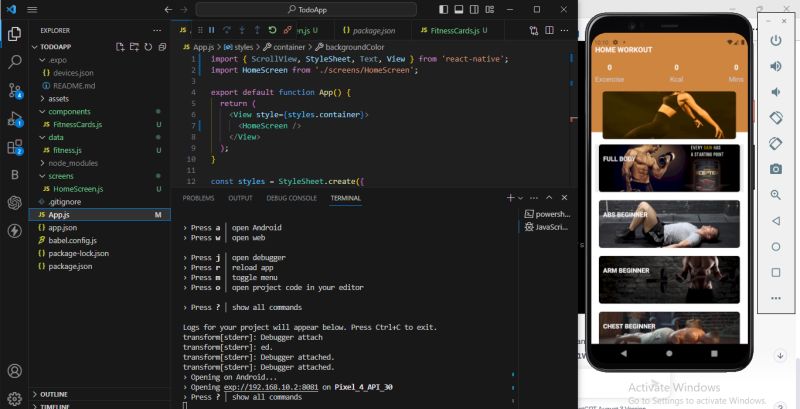
Task: Tap the FULL BODY workout card
Action: click(x=669, y=168)
